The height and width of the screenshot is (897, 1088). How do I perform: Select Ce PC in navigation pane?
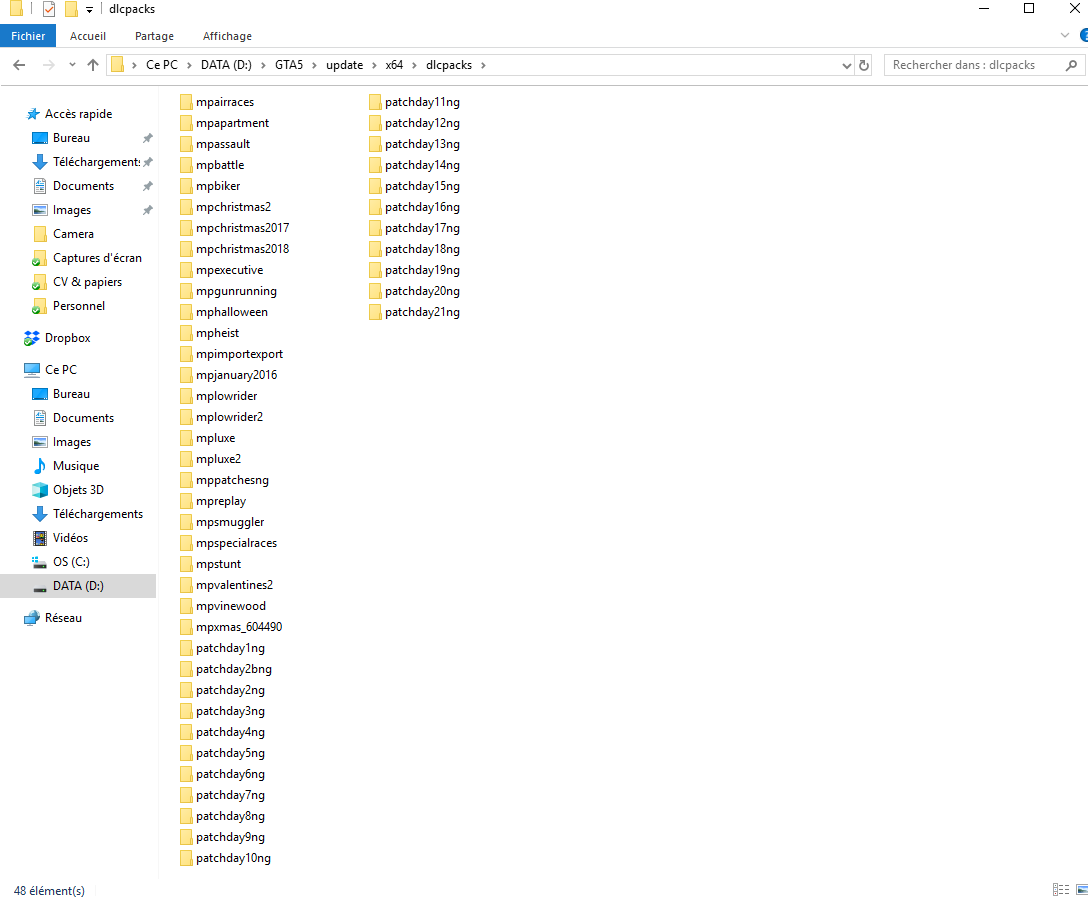point(60,370)
